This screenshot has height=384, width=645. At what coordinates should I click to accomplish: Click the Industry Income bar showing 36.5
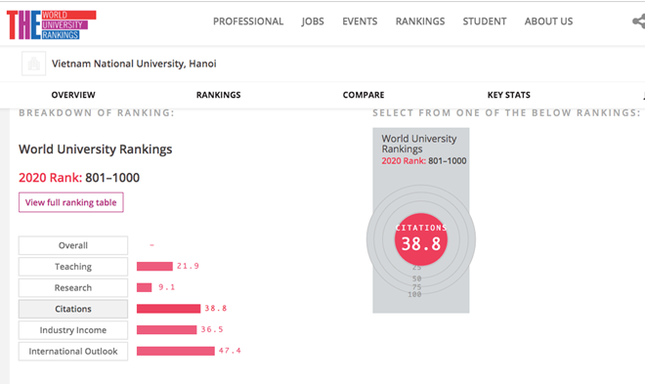click(167, 330)
